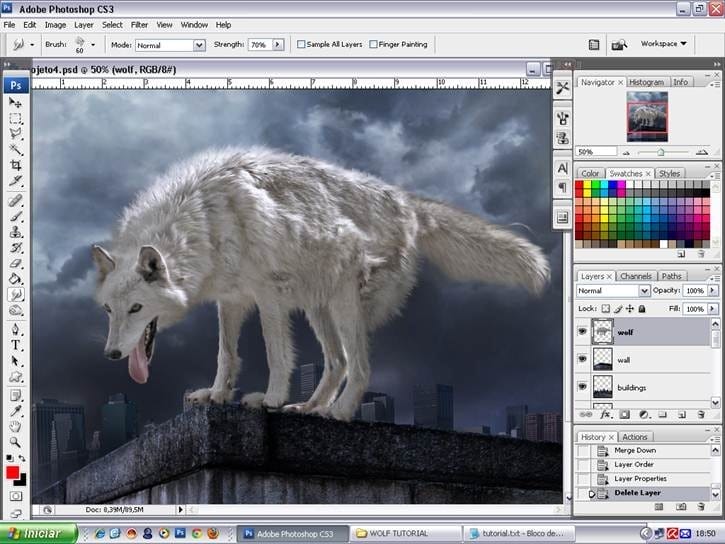The width and height of the screenshot is (725, 544).
Task: Open WOLF TUTORIAL taskbar button
Action: [405, 533]
